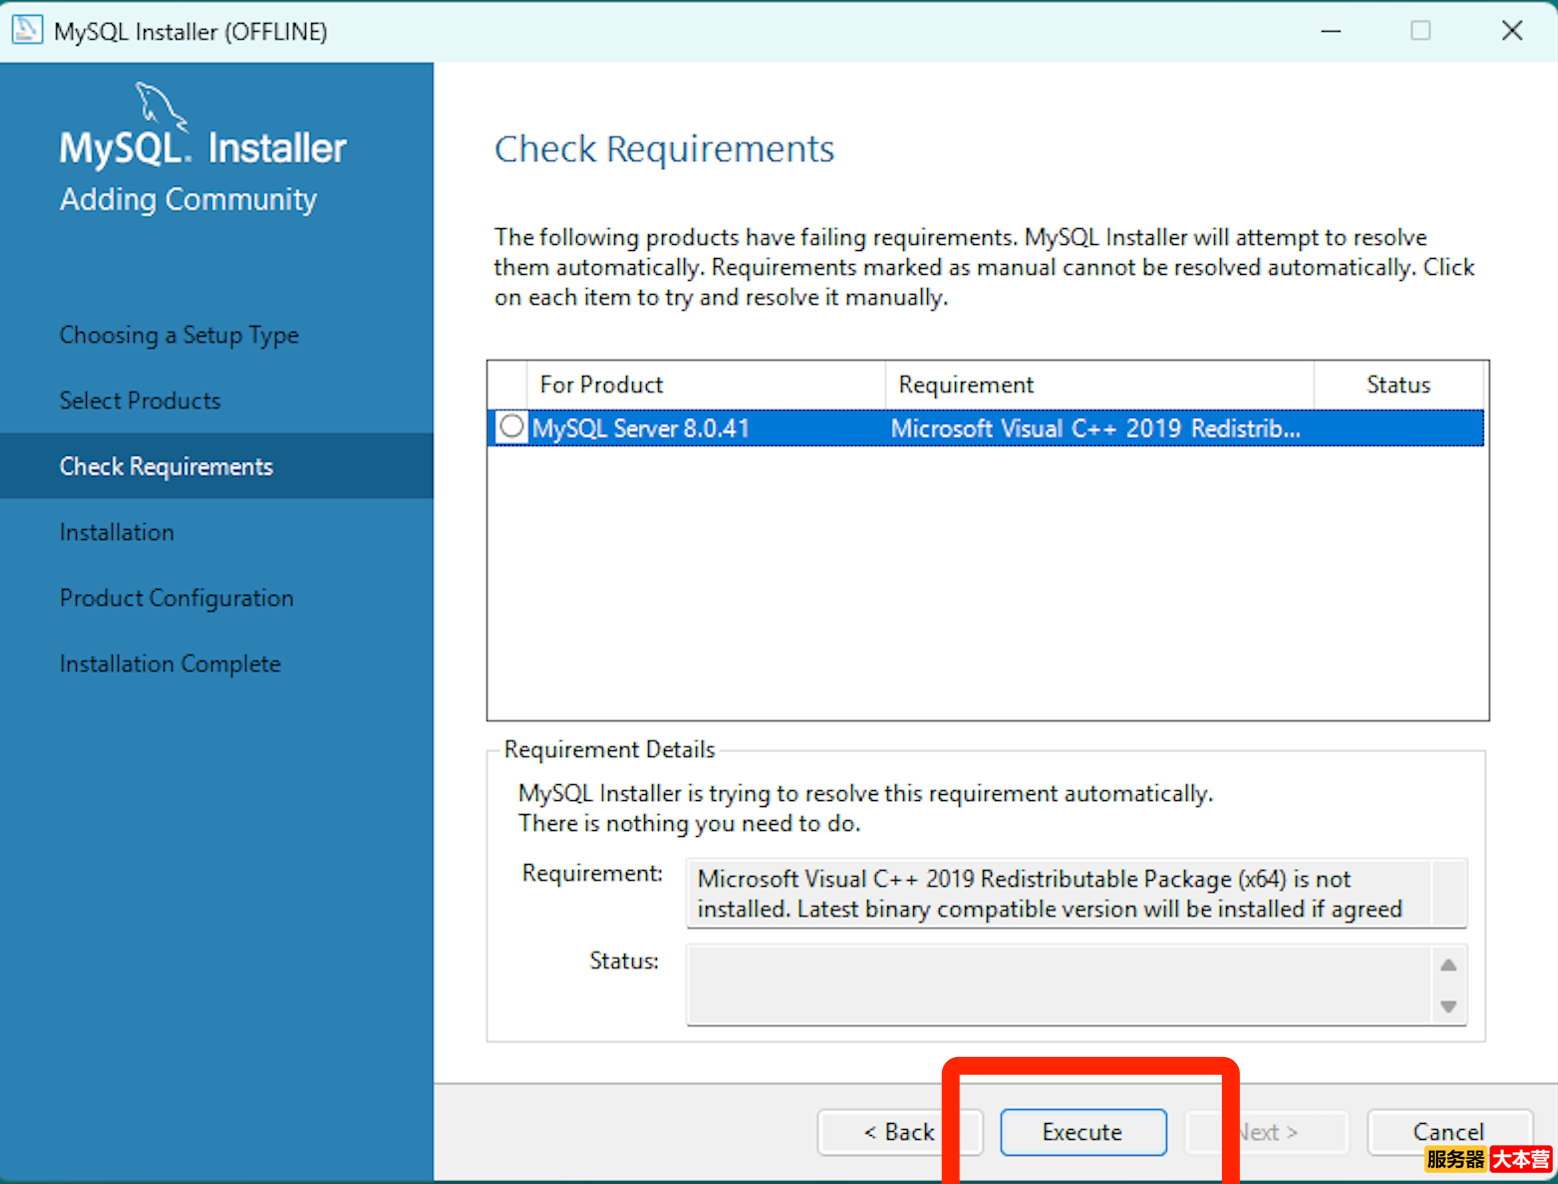Click the status box scroll down arrow
Viewport: 1558px width, 1184px height.
coord(1448,1006)
